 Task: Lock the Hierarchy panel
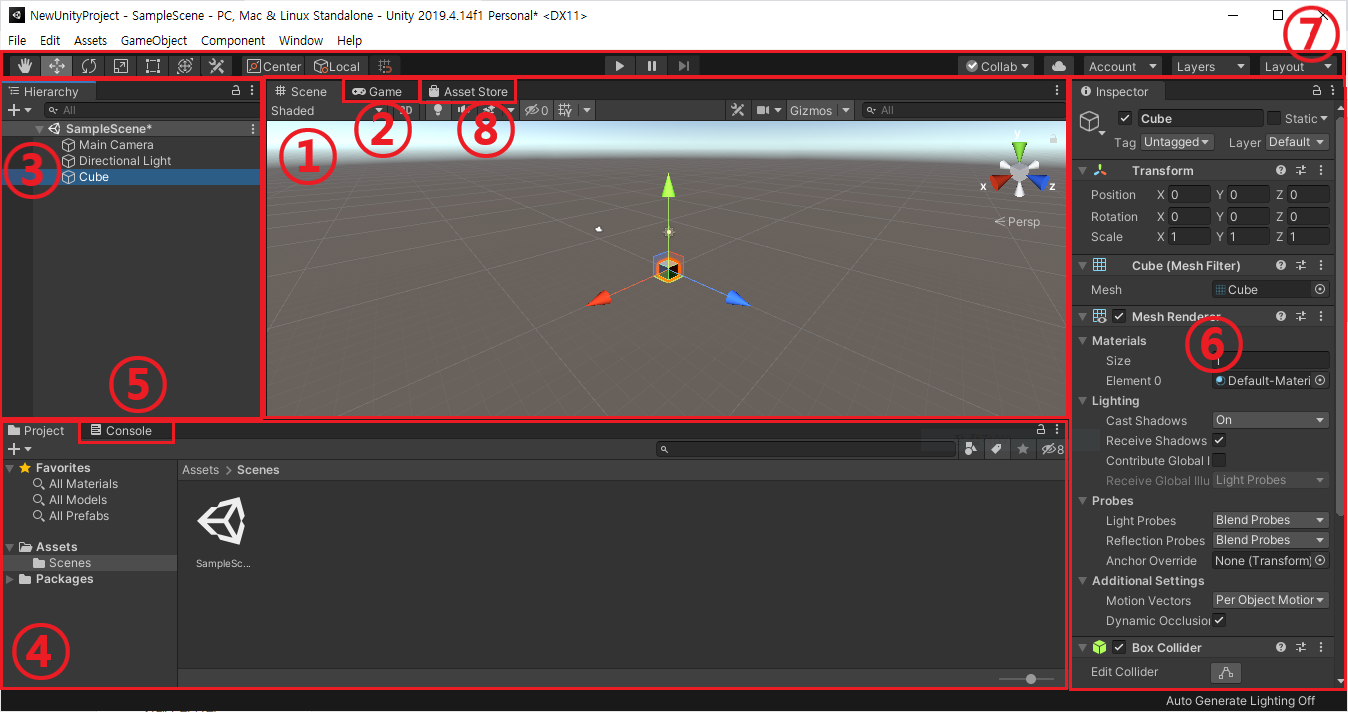click(237, 90)
